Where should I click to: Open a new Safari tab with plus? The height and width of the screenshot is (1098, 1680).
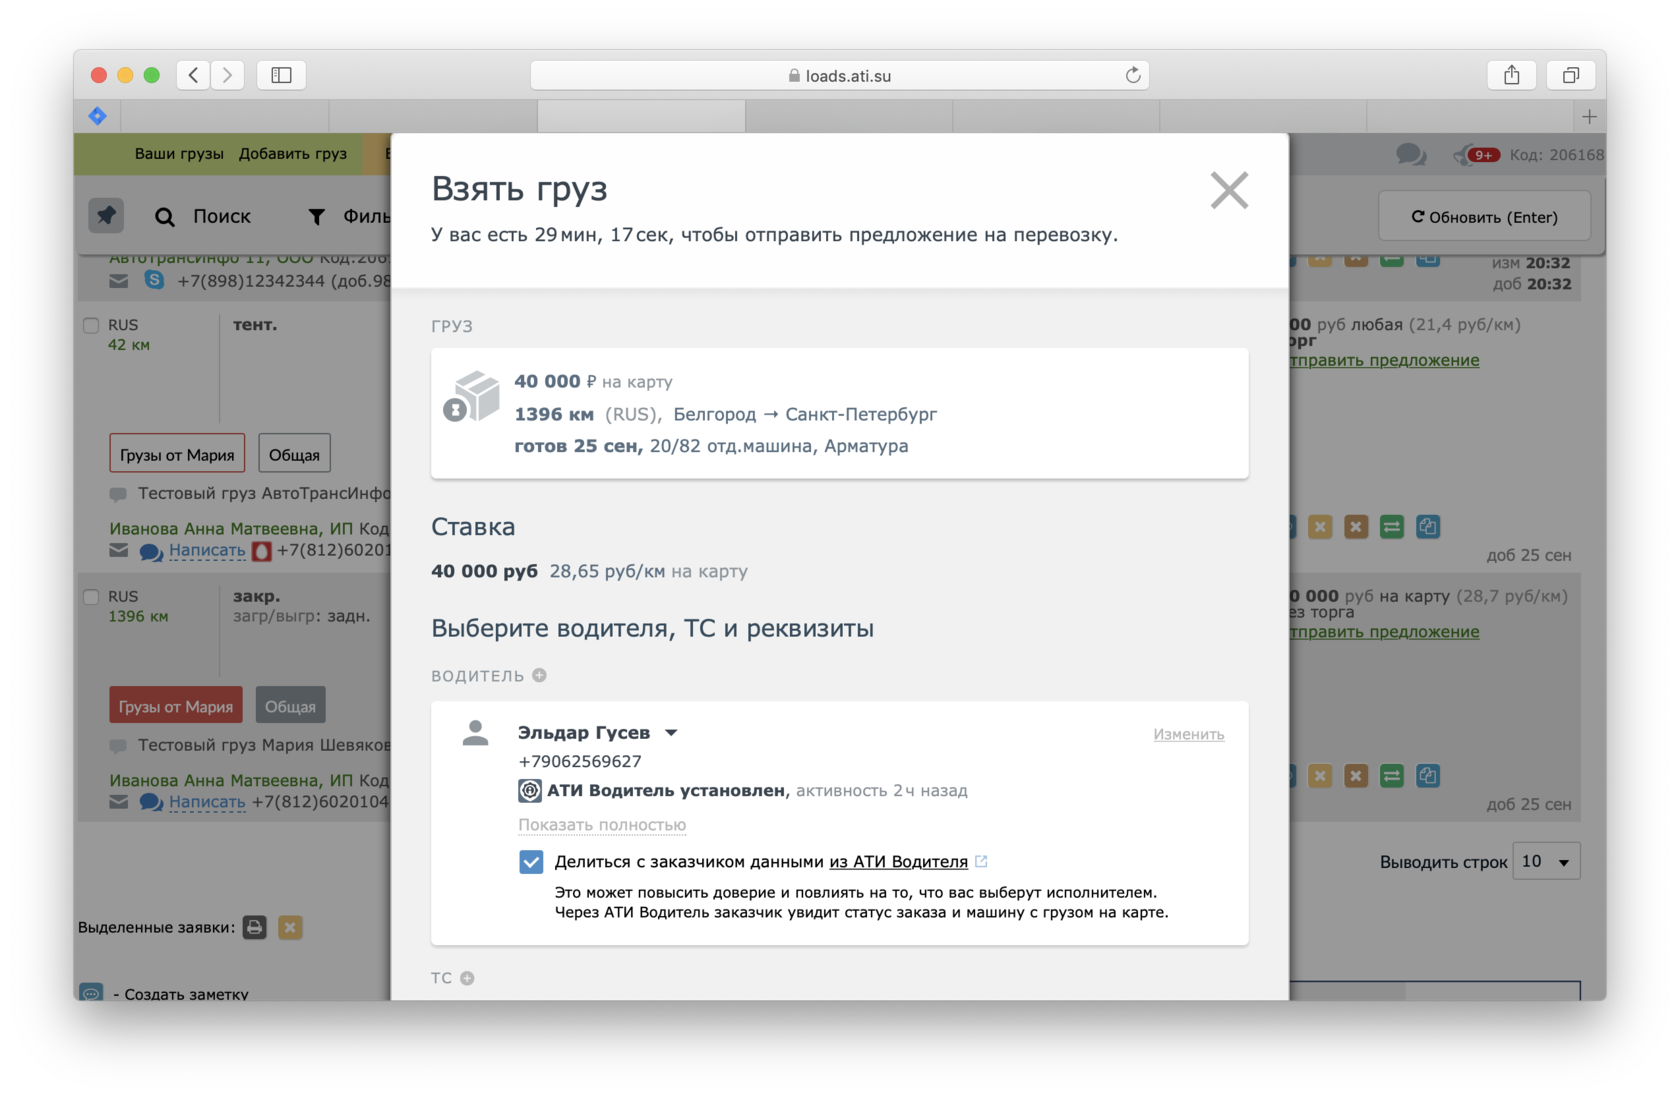click(x=1589, y=117)
